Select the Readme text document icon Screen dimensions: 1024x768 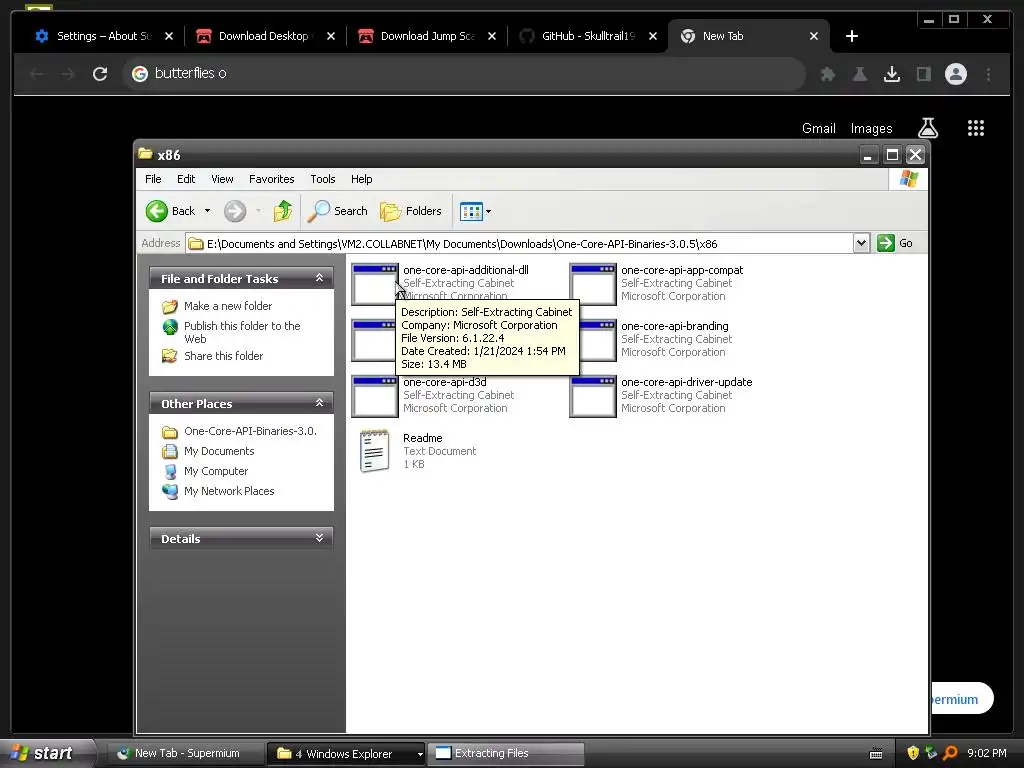[x=375, y=451]
